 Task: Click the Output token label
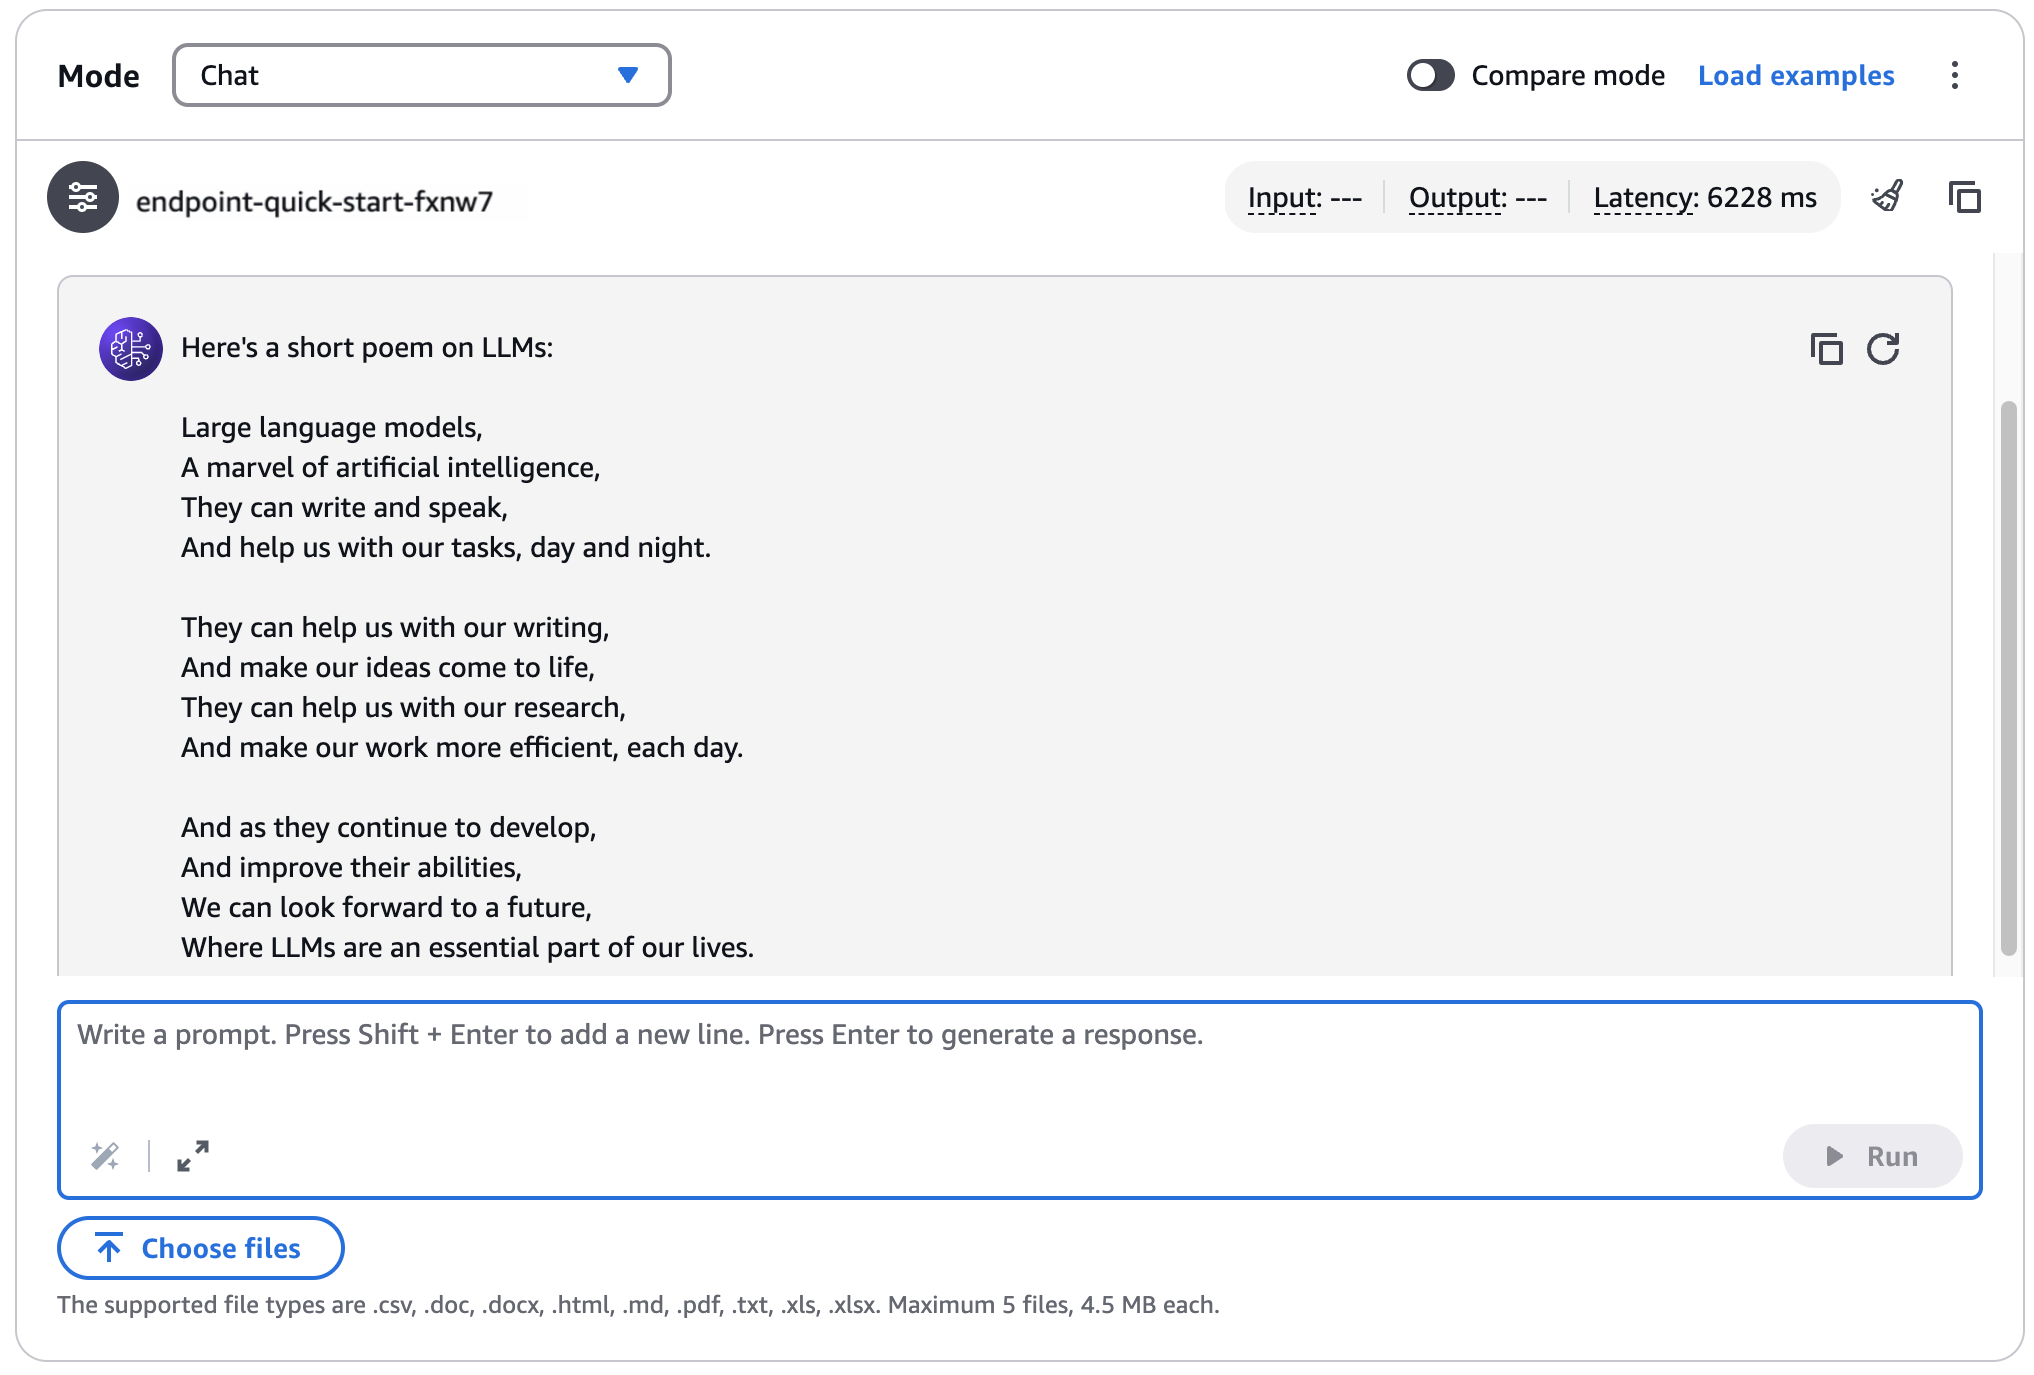click(1457, 198)
